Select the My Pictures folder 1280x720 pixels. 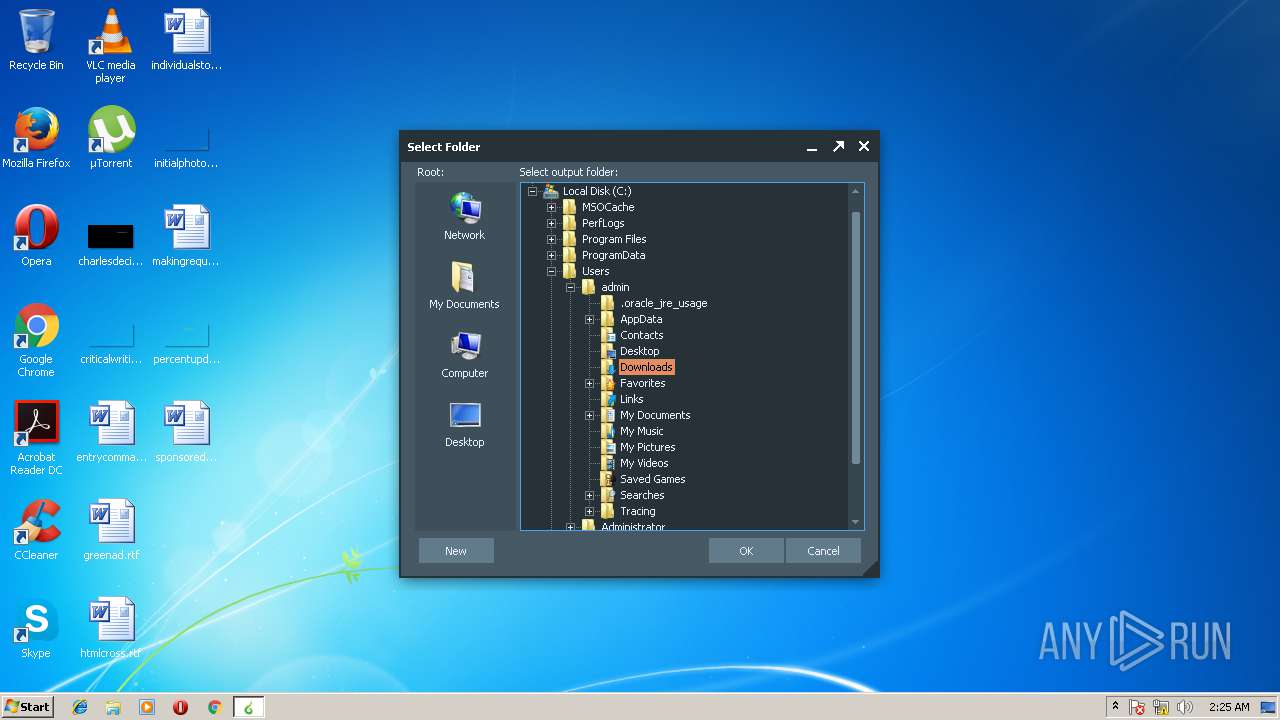point(647,447)
